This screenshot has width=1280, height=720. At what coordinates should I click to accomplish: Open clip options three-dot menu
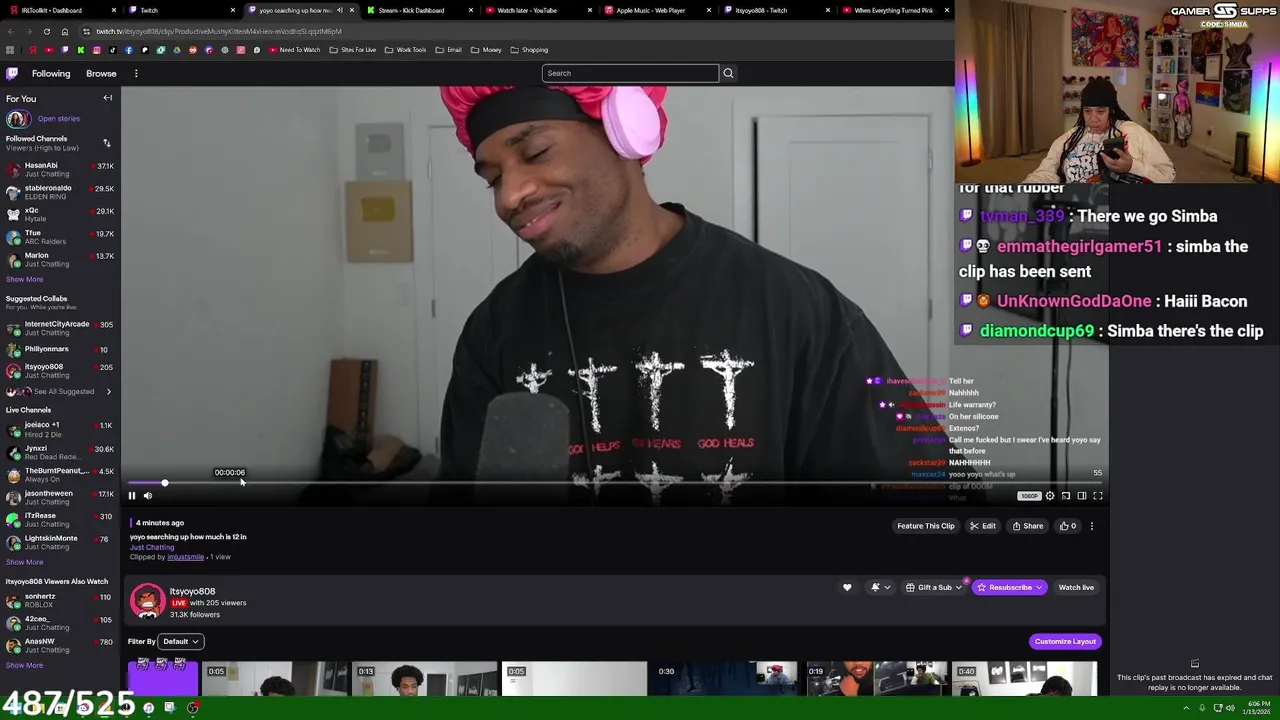[x=1091, y=526]
